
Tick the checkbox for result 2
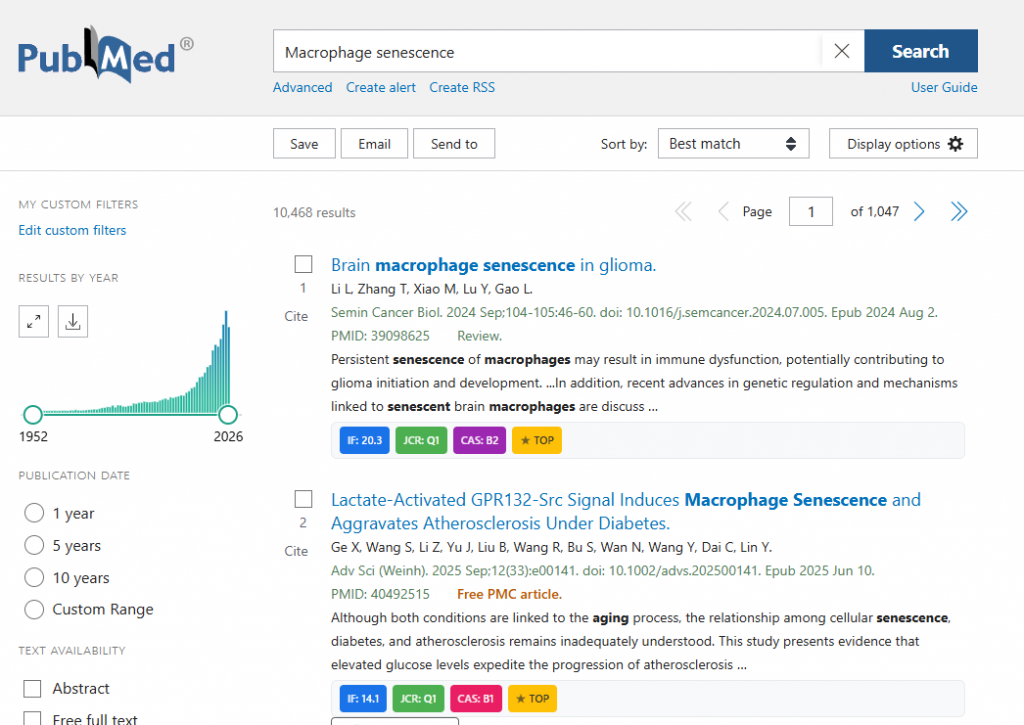tap(303, 500)
